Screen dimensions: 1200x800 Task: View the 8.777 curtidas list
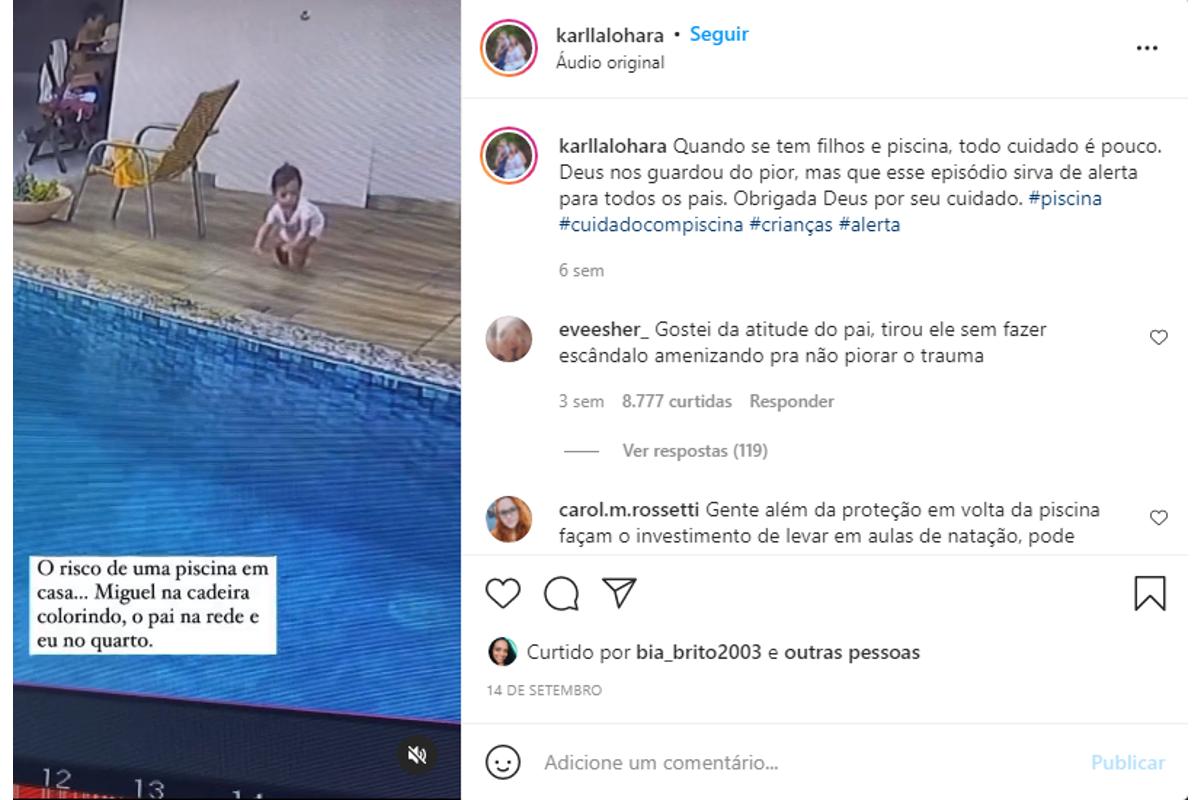pyautogui.click(x=677, y=401)
